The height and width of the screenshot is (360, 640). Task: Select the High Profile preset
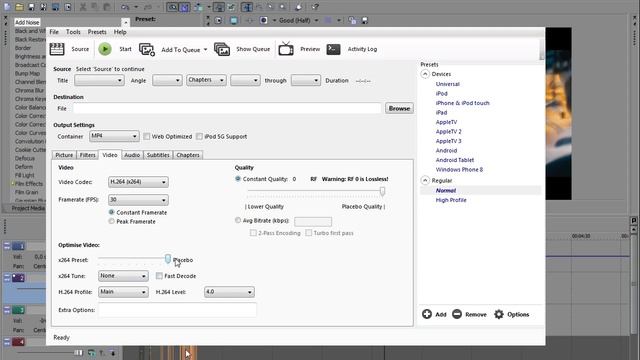click(x=451, y=200)
